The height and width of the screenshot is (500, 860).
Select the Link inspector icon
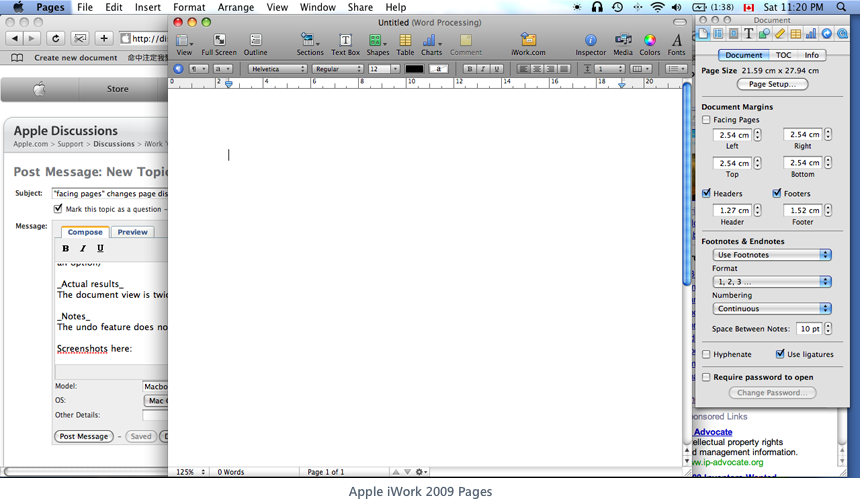pyautogui.click(x=826, y=34)
